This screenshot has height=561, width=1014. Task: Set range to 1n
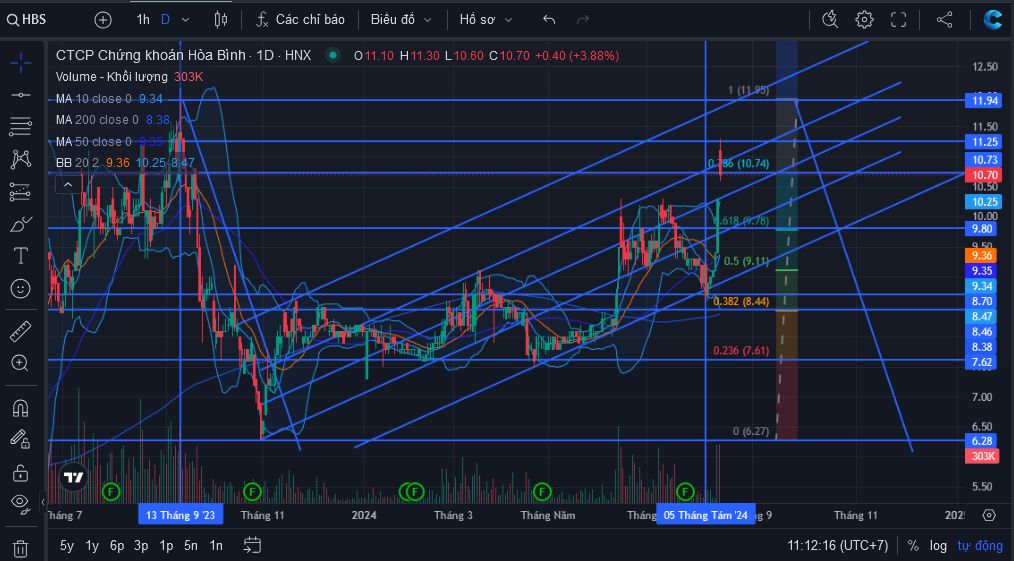pyautogui.click(x=216, y=545)
